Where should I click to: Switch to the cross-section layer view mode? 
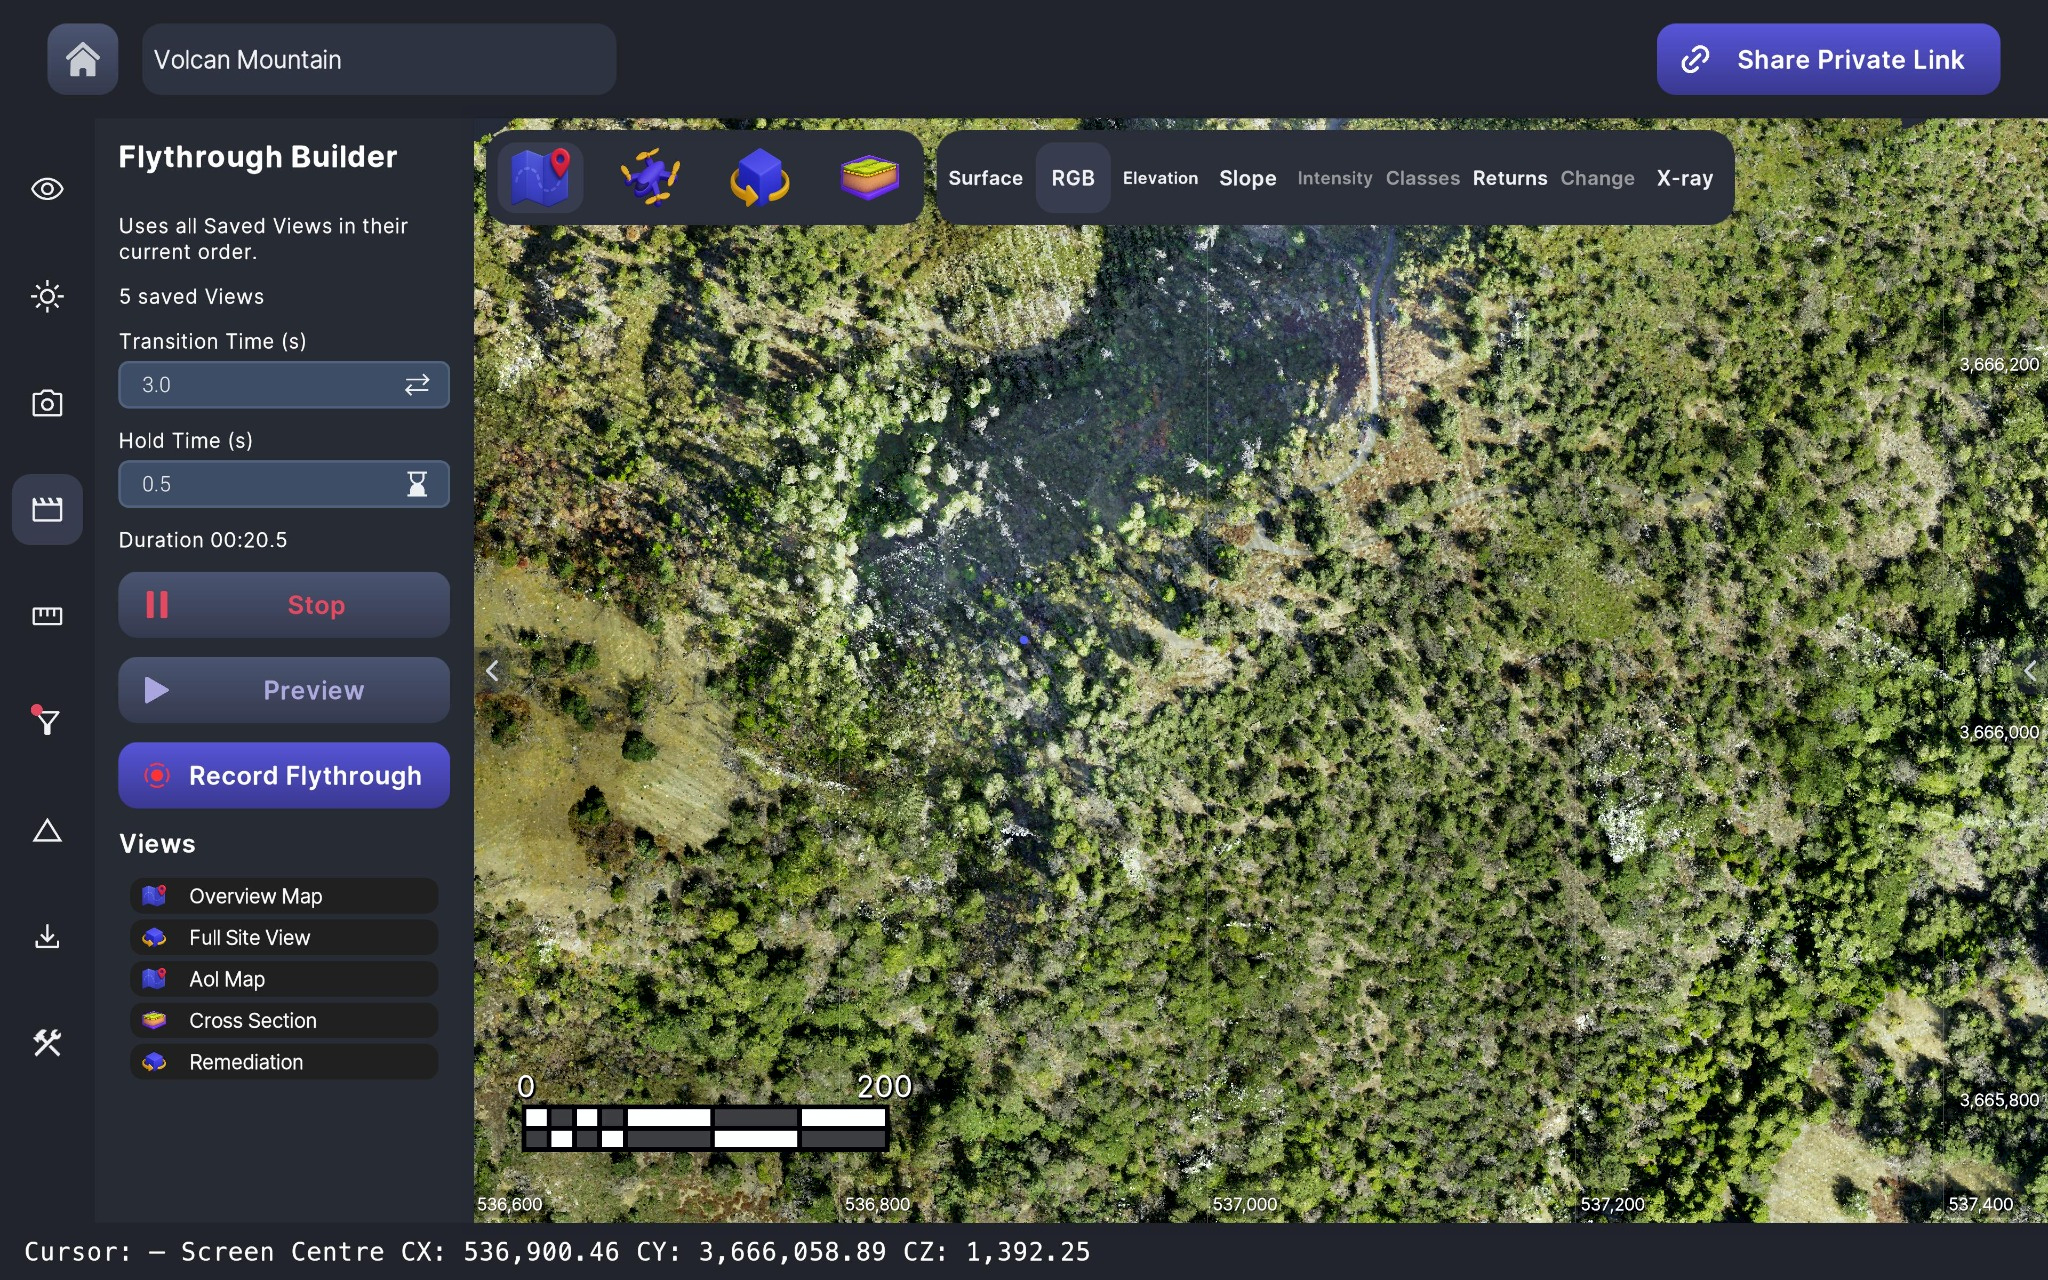coord(870,178)
